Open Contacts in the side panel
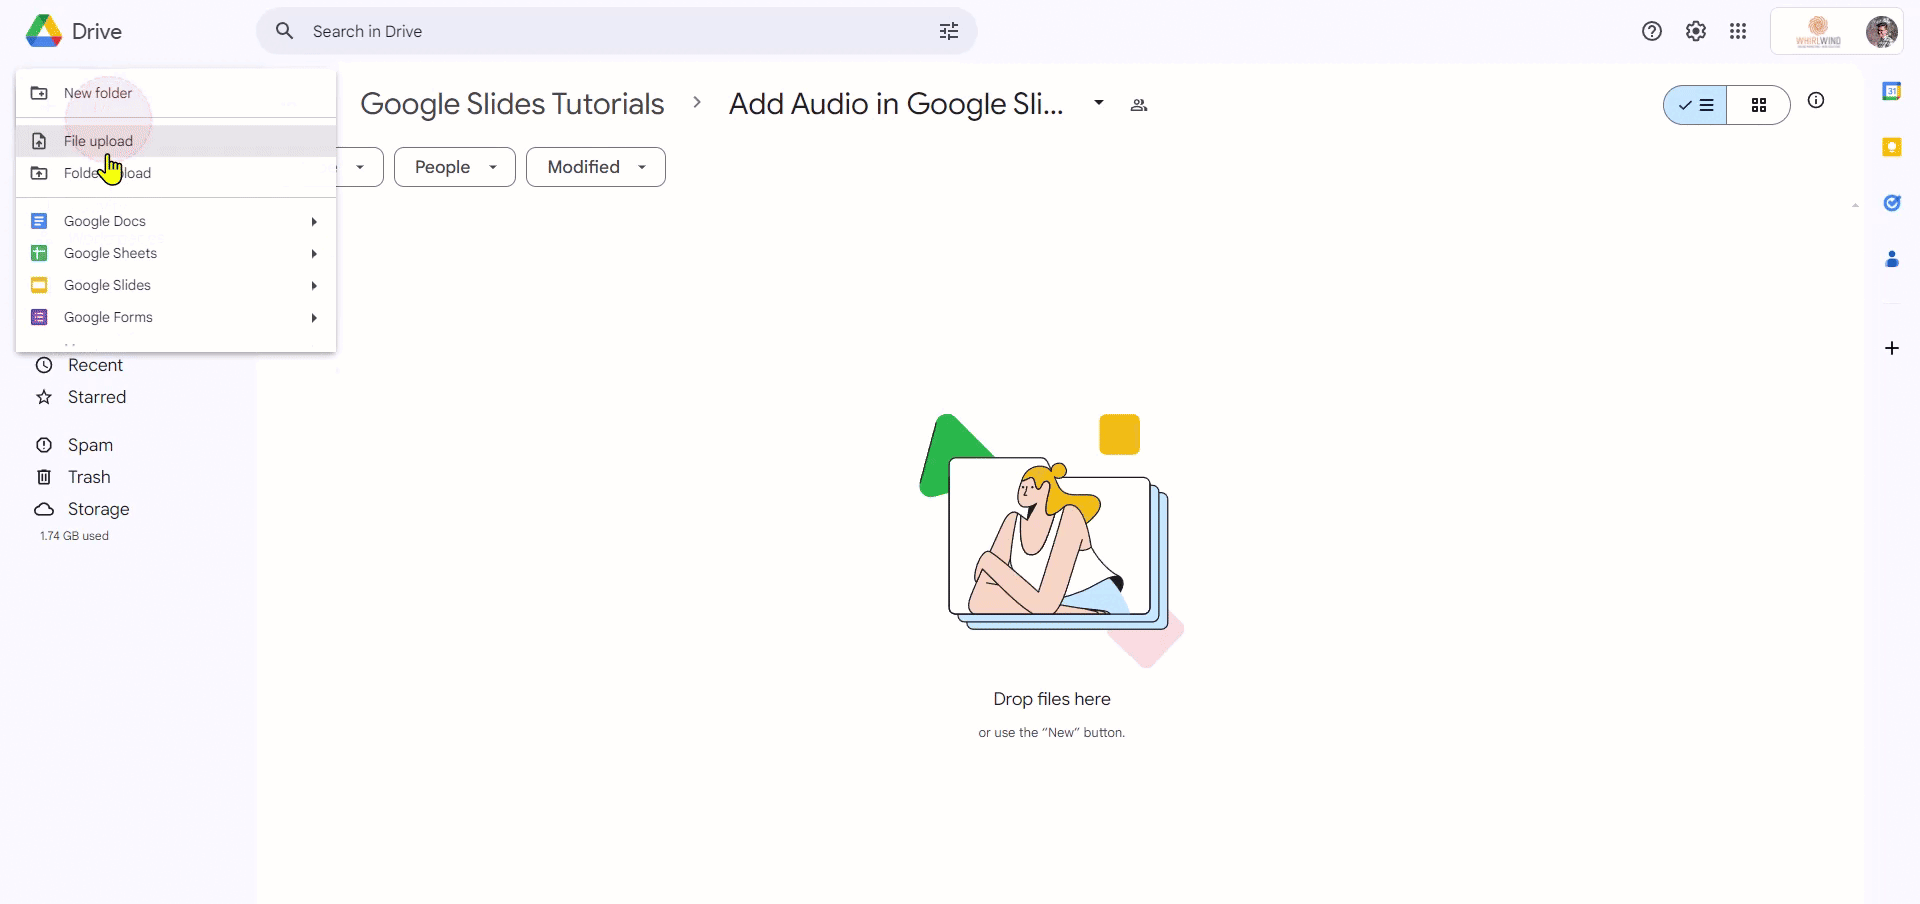The width and height of the screenshot is (1920, 904). click(1893, 259)
